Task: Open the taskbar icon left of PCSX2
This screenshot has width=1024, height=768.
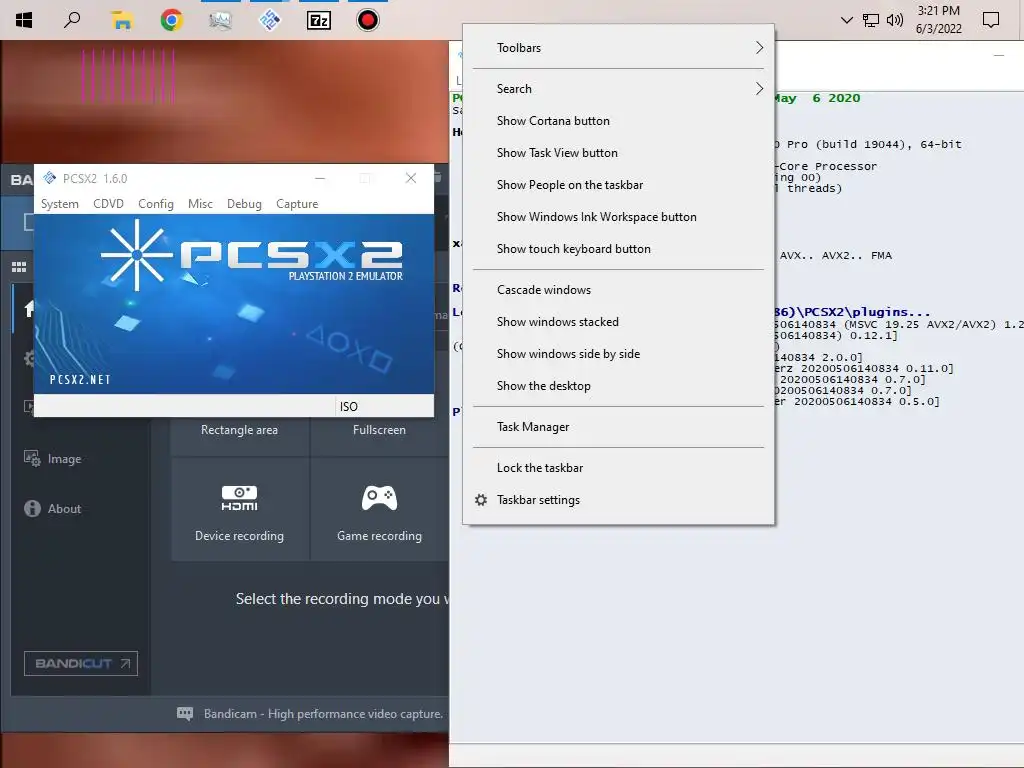Action: (220, 20)
